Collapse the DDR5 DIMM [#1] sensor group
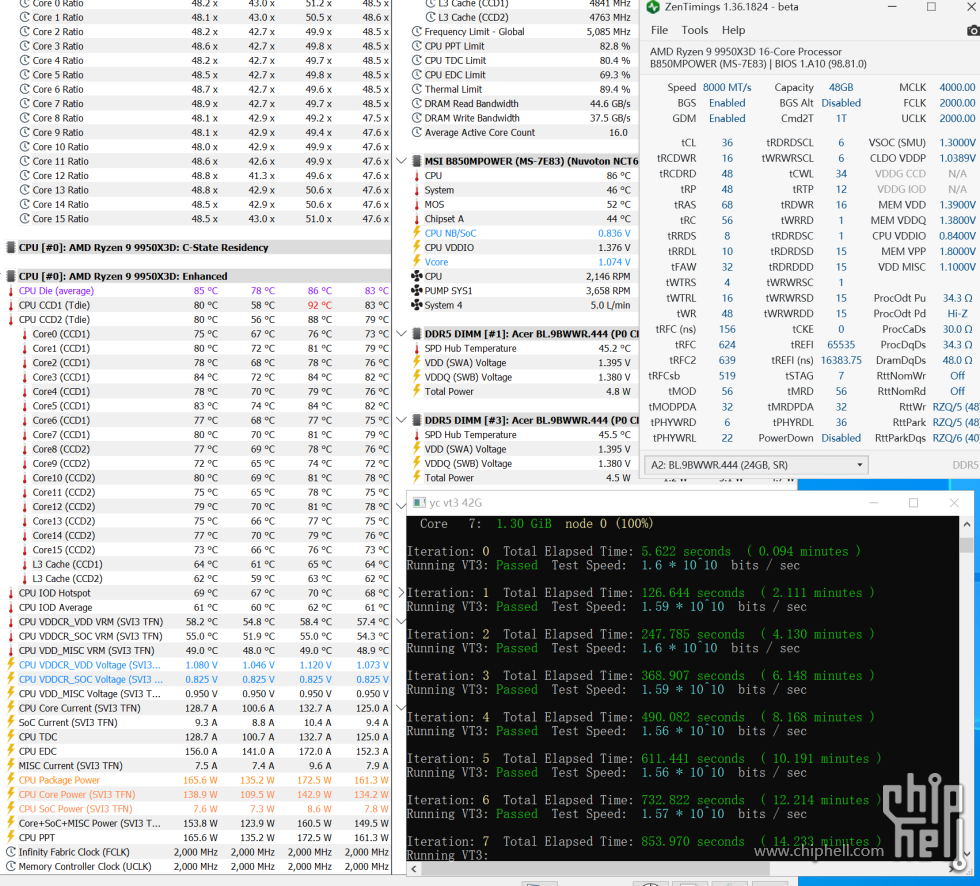This screenshot has width=980, height=886. (x=401, y=334)
